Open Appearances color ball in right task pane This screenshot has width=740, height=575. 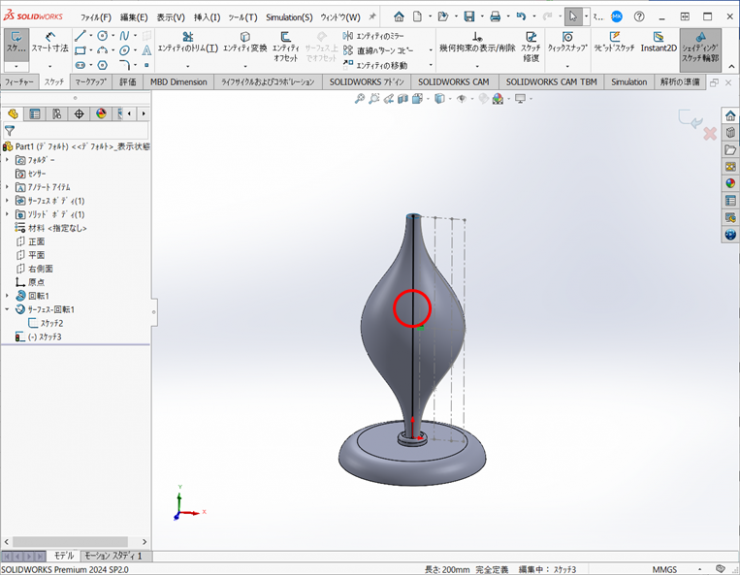coord(730,183)
